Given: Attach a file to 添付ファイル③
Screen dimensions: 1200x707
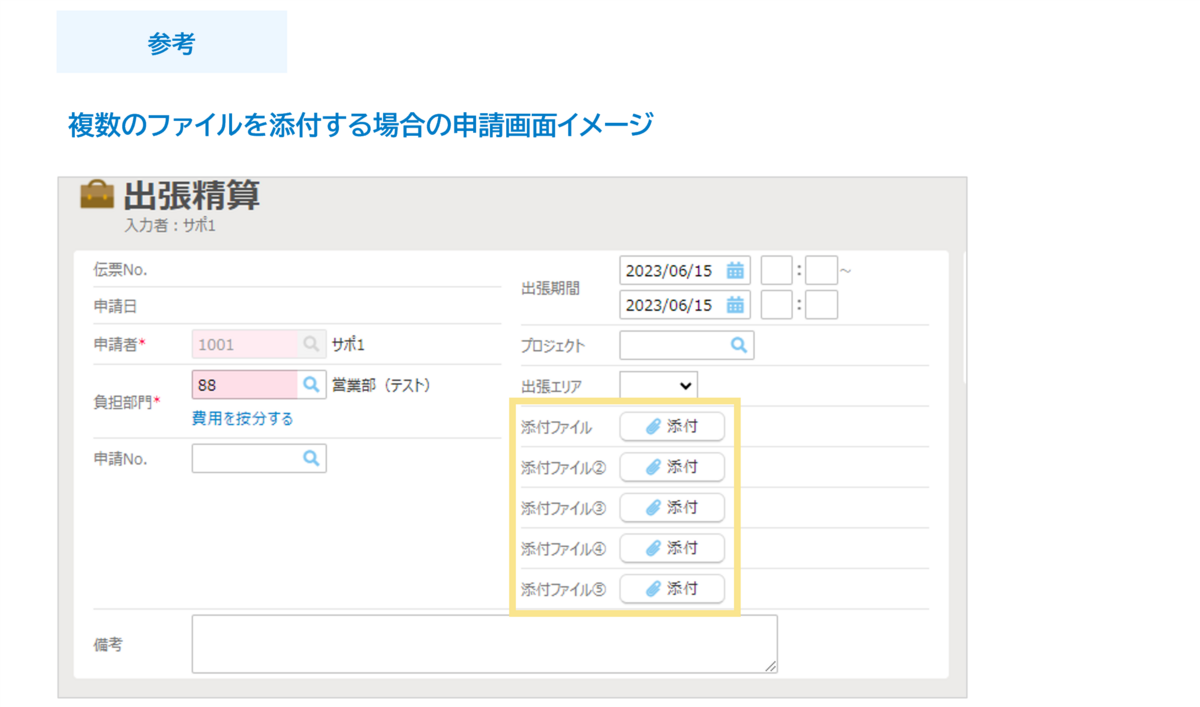Looking at the screenshot, I should pos(672,508).
